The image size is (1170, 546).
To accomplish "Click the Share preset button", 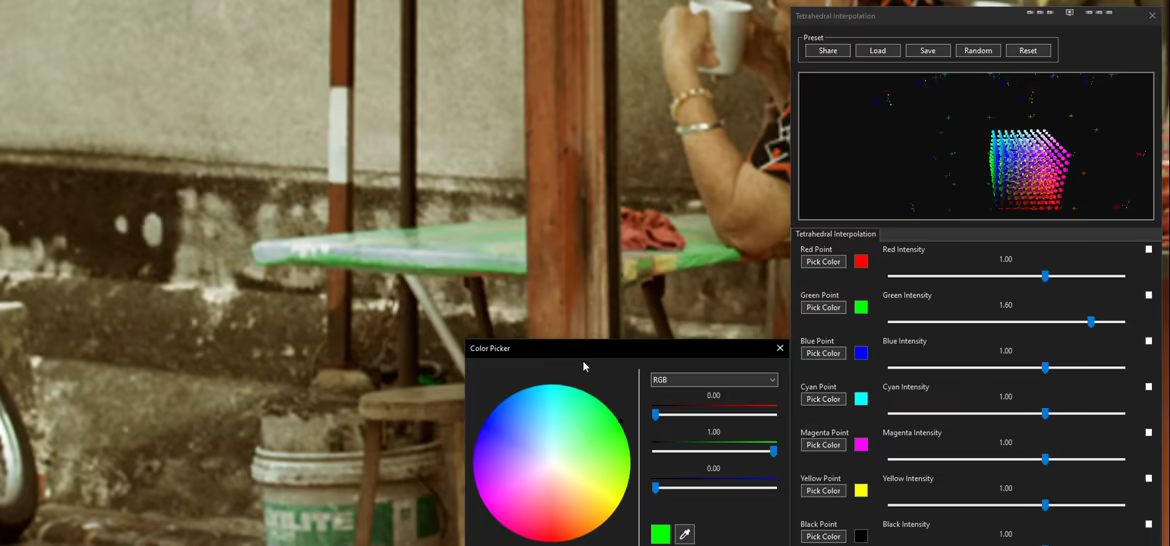I will pyautogui.click(x=828, y=51).
